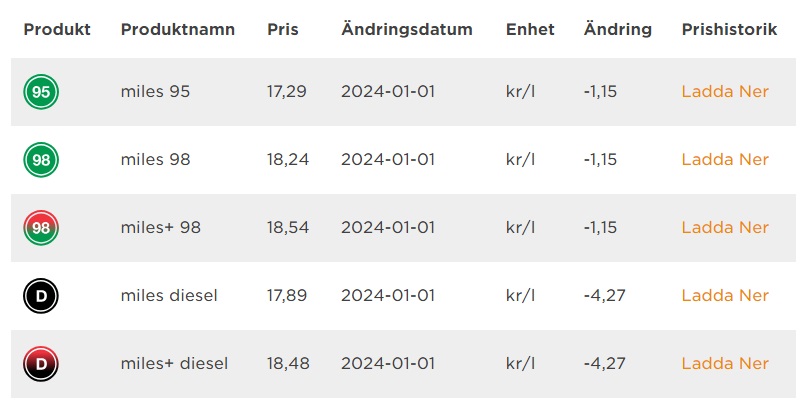This screenshot has height=400, width=808.
Task: Open Ladda Ner link for miles+ 98
Action: point(725,228)
